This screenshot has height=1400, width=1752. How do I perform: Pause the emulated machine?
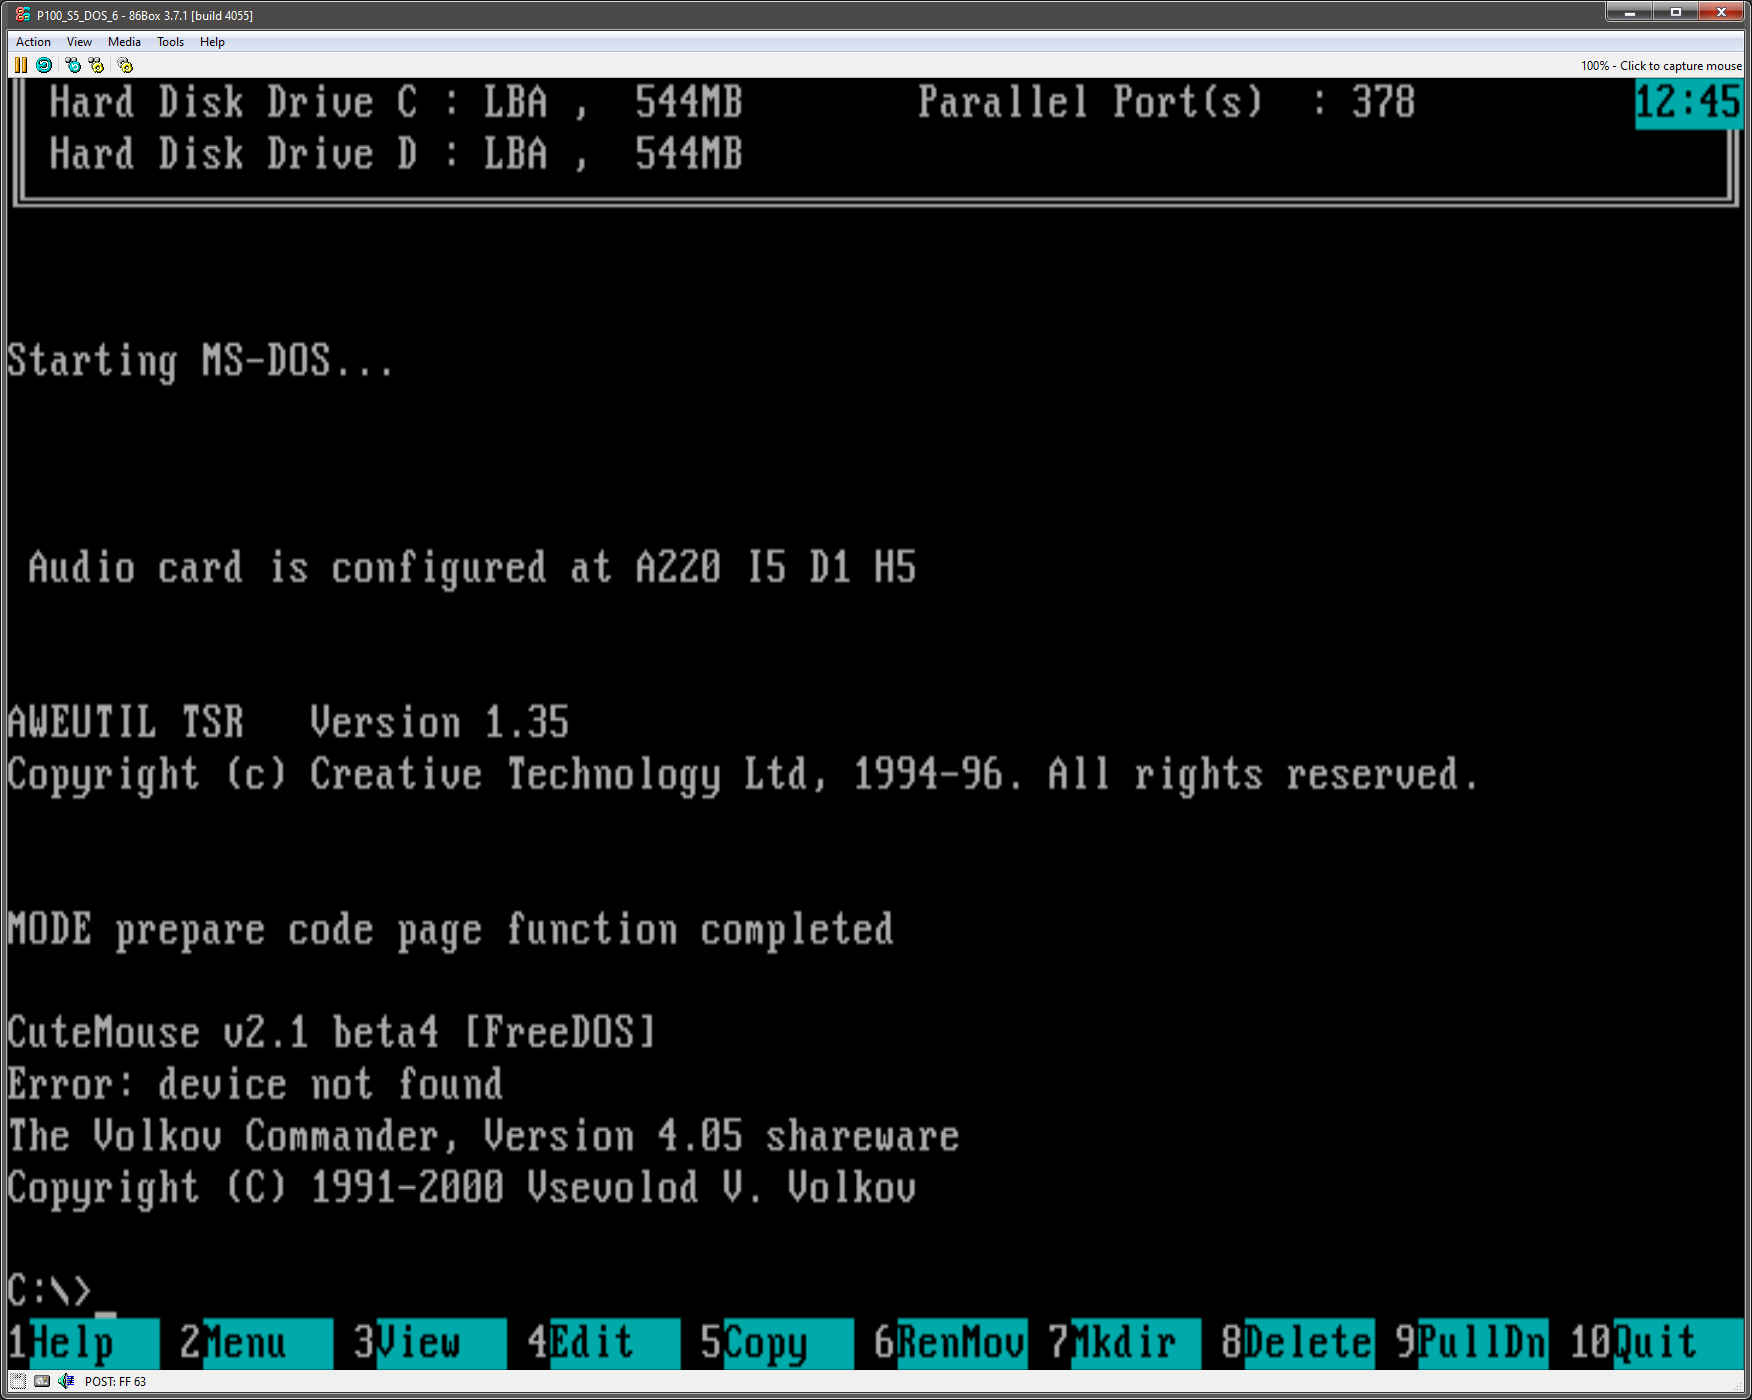tap(20, 65)
